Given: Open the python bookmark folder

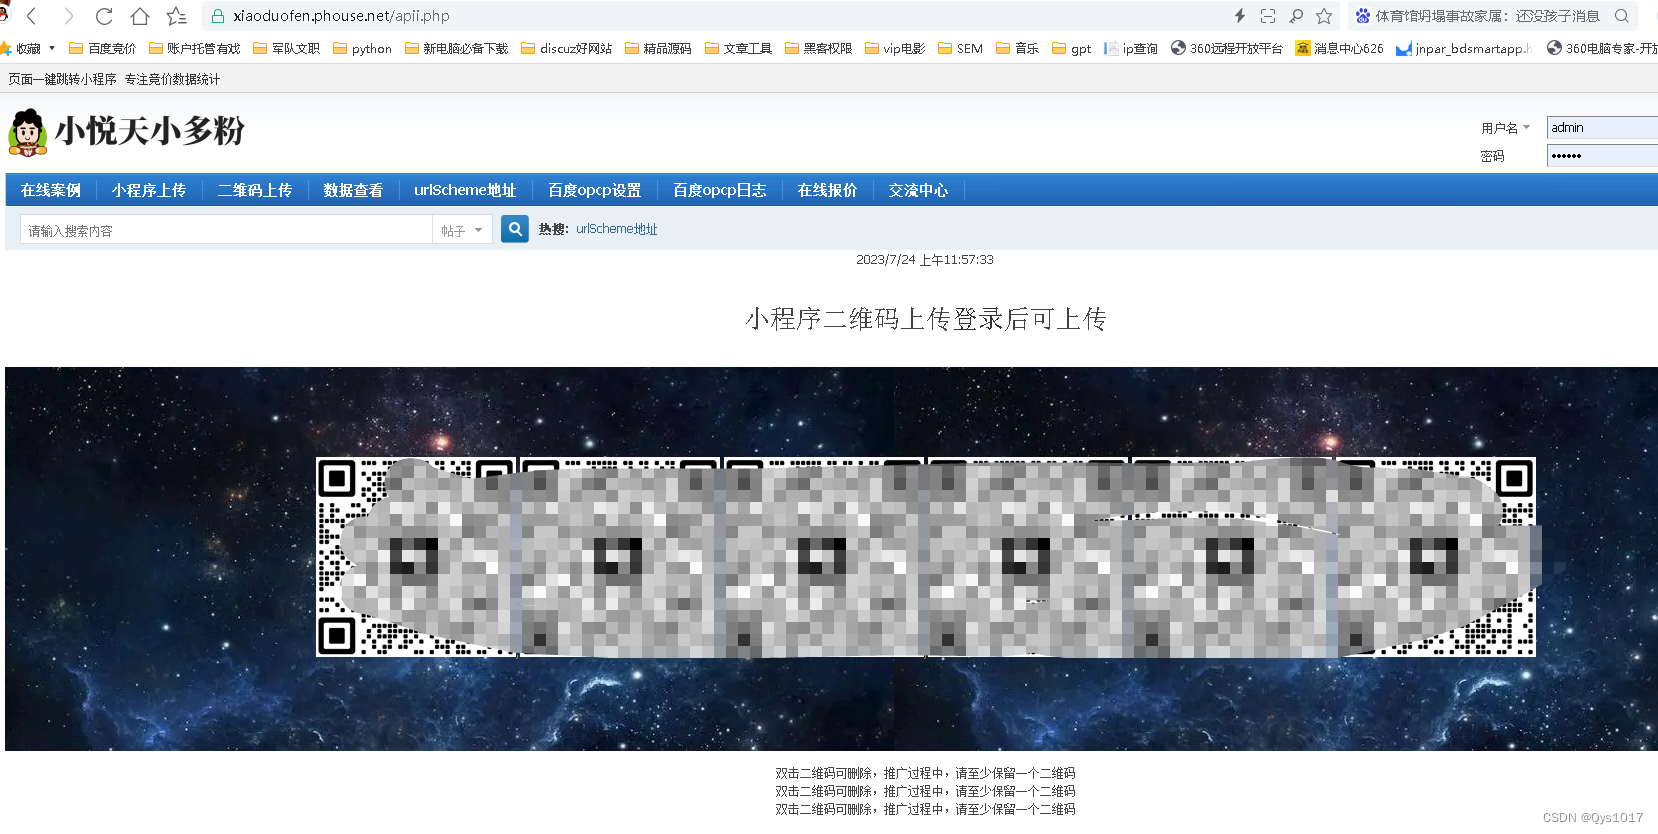Looking at the screenshot, I should pyautogui.click(x=362, y=48).
